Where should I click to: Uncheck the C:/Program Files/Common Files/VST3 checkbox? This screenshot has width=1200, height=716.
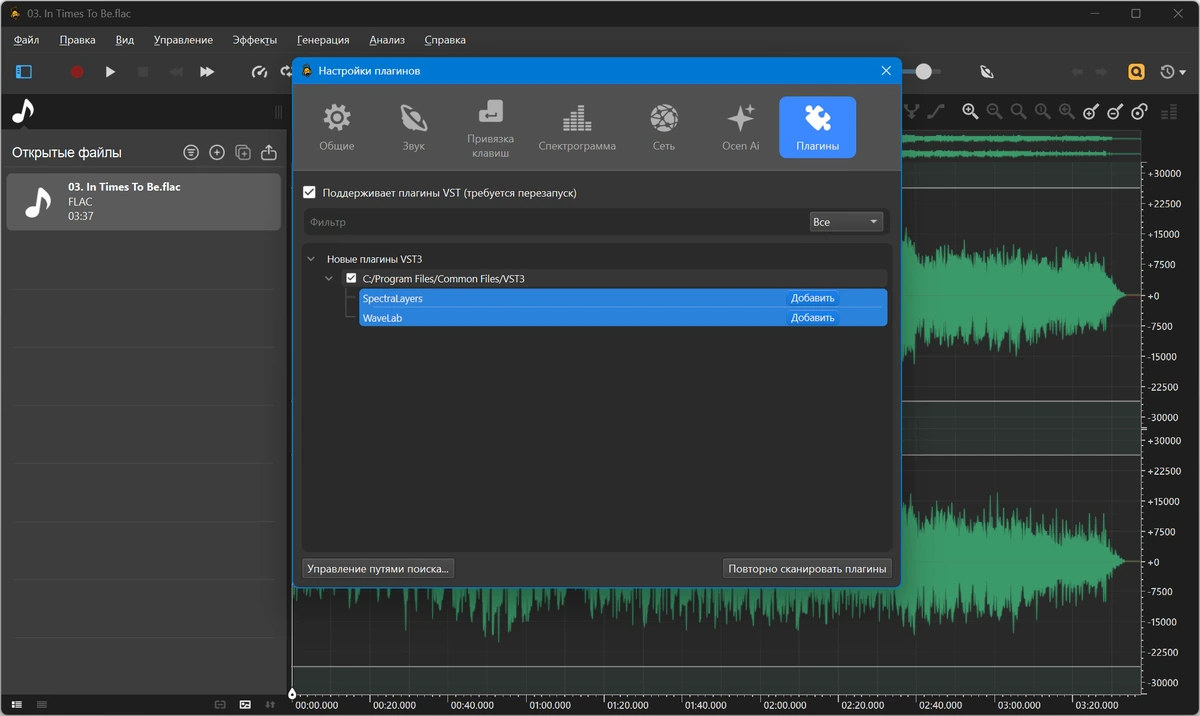351,279
